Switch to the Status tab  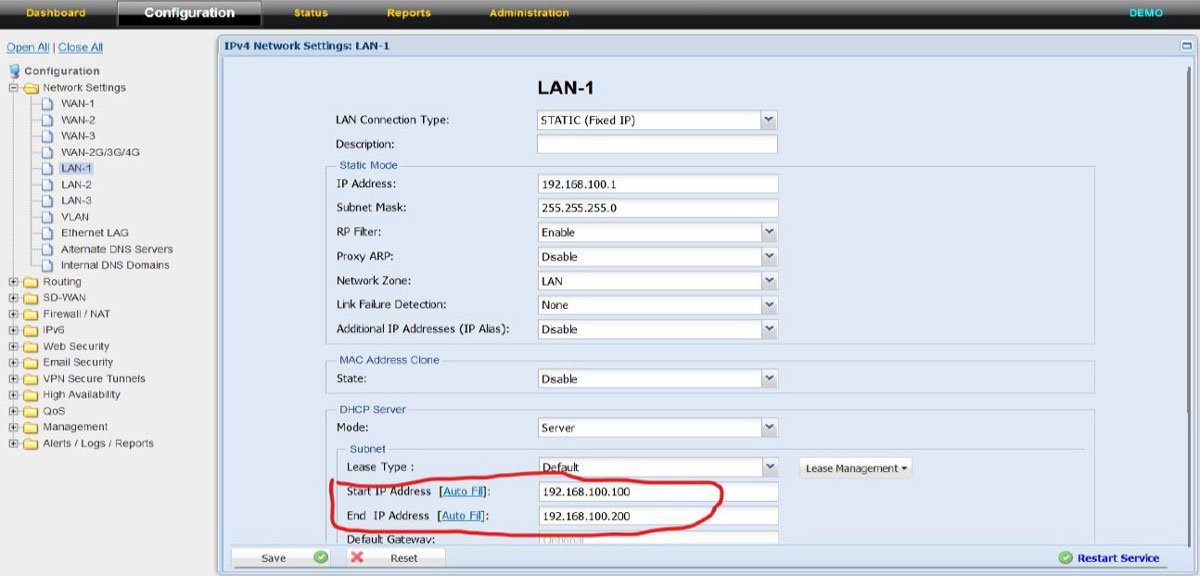pos(311,13)
